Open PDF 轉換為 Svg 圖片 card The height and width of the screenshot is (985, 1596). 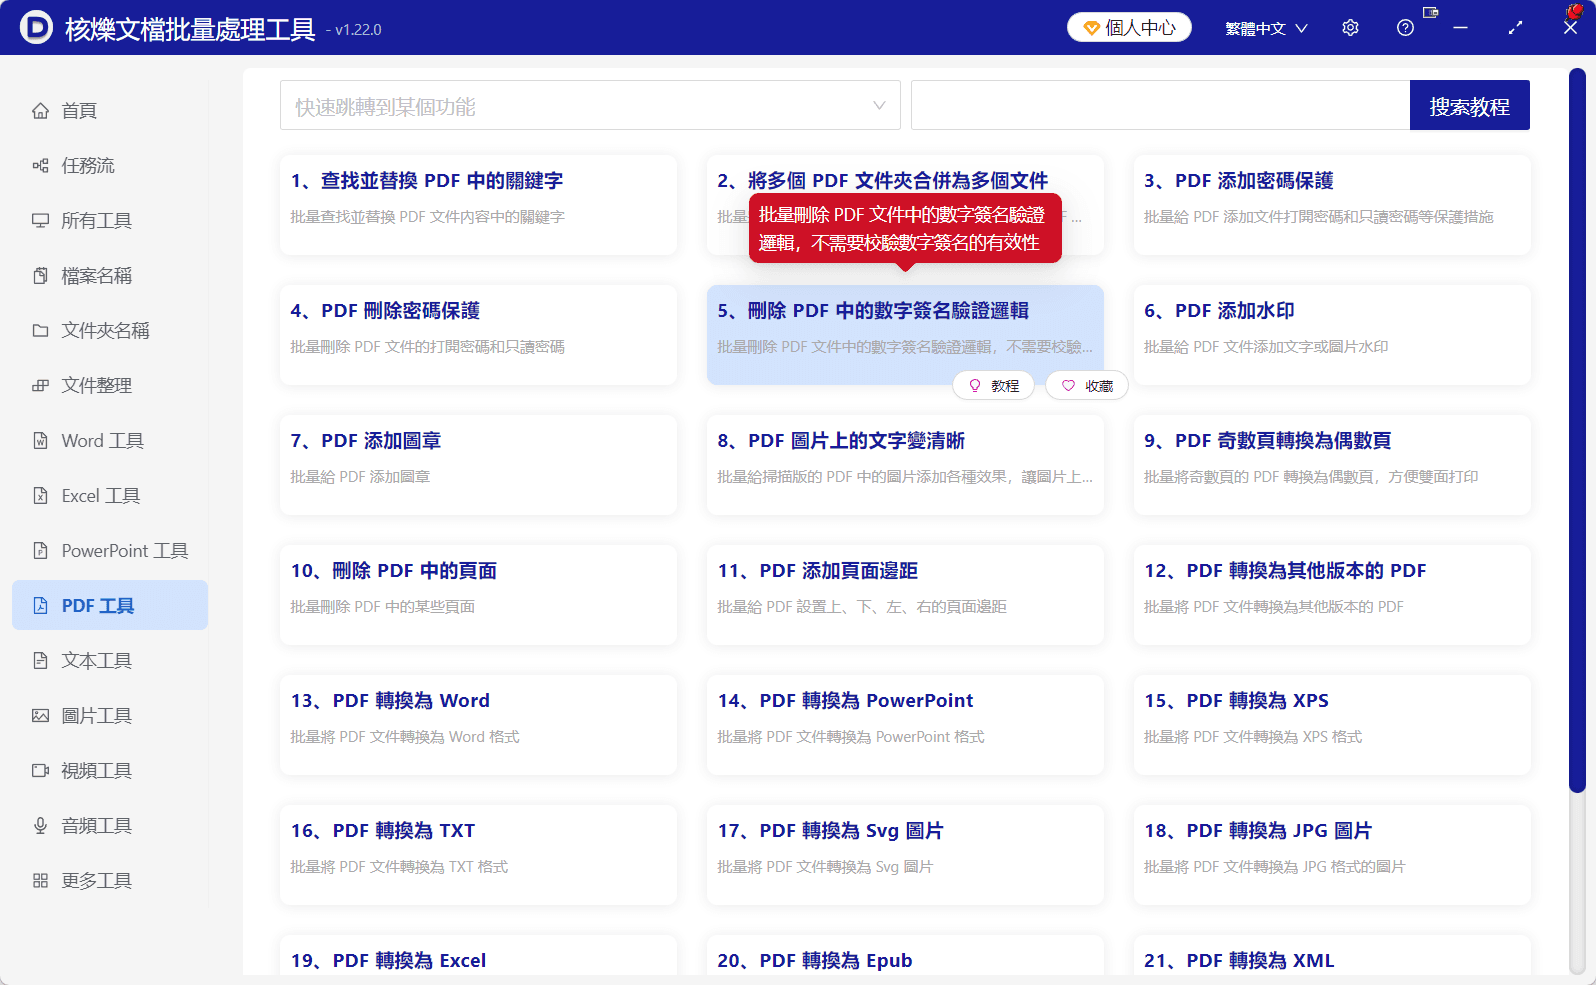905,855
